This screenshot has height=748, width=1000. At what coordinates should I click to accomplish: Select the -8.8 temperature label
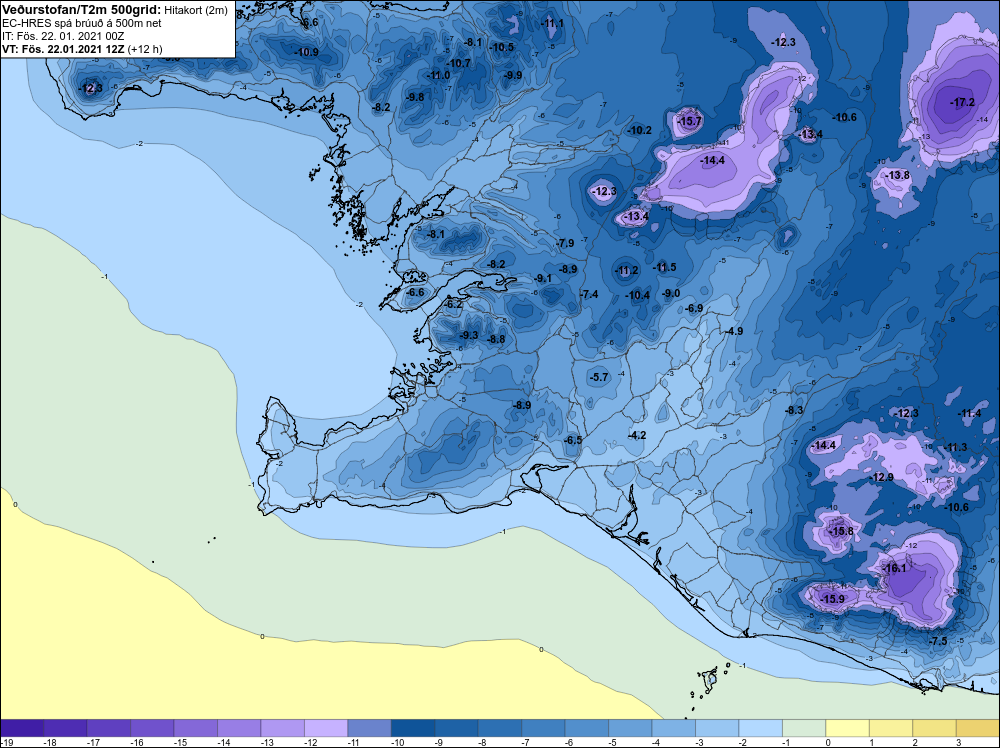pos(496,339)
